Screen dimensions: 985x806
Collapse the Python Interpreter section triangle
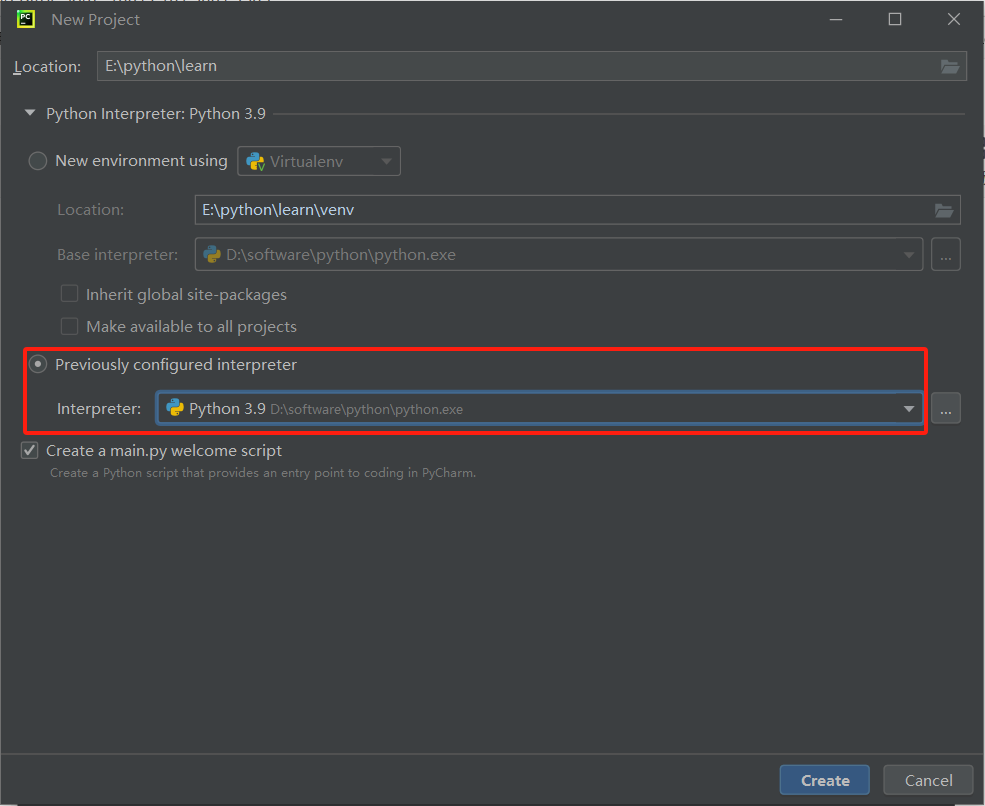tap(30, 113)
